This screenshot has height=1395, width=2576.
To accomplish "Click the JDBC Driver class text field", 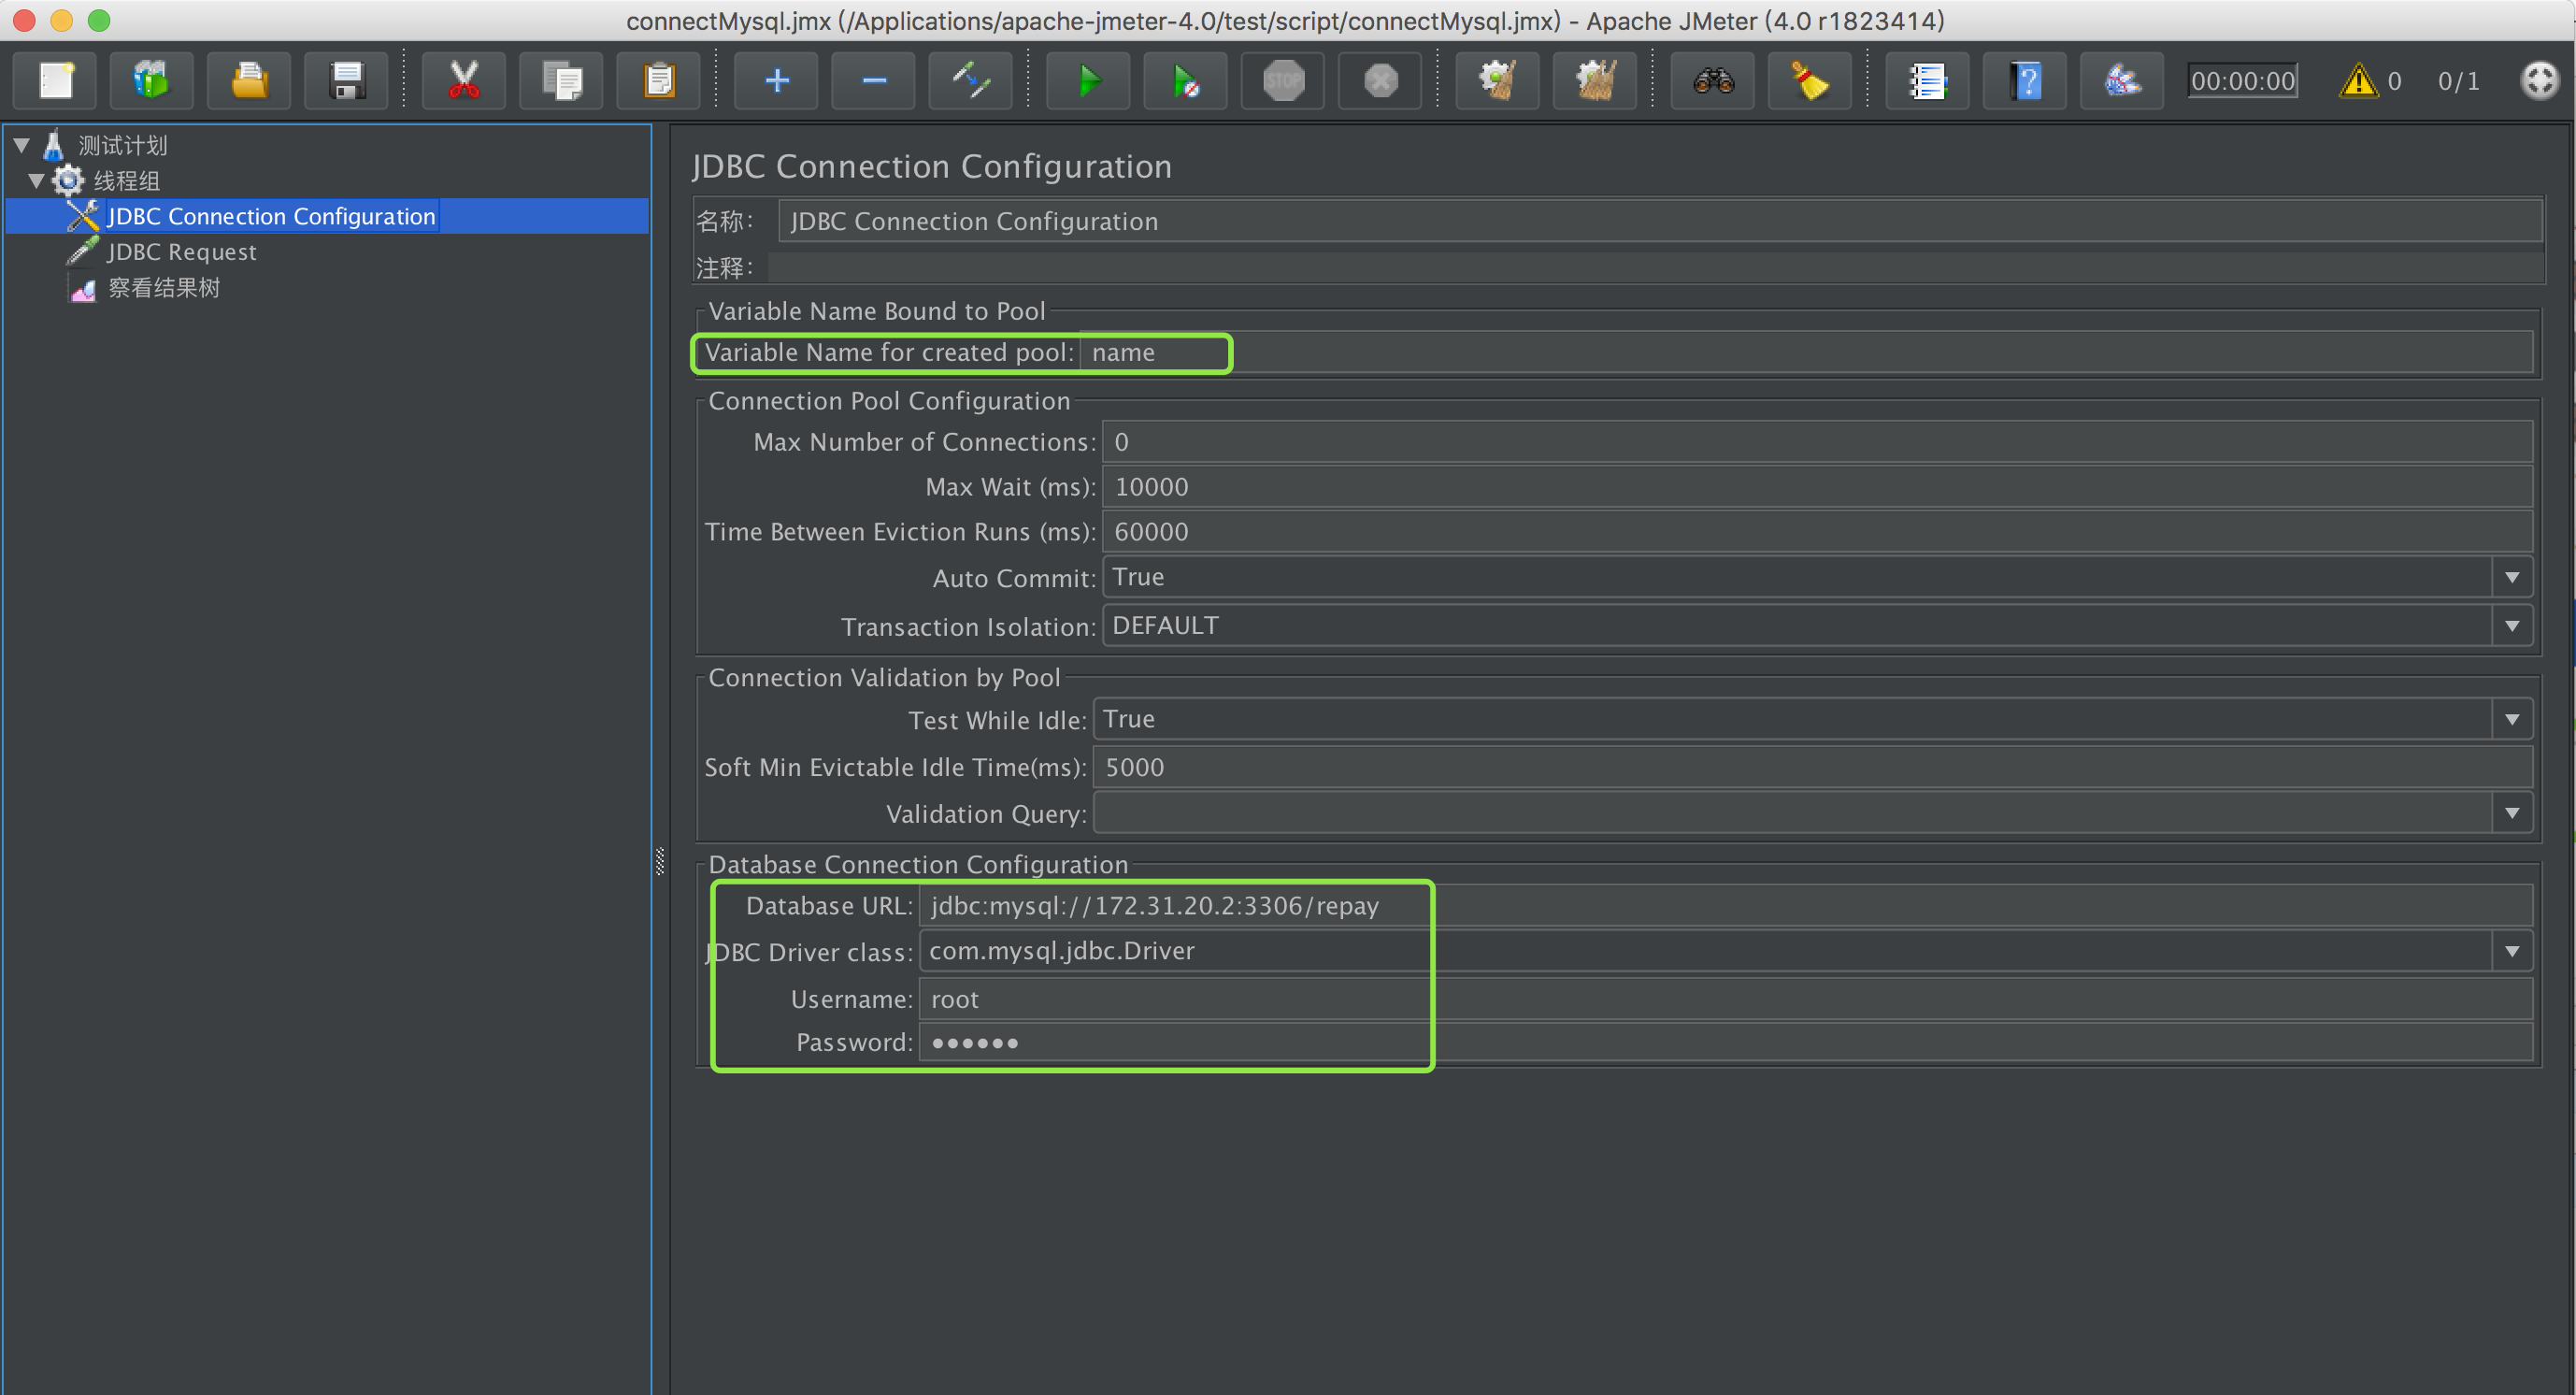I will point(1705,951).
